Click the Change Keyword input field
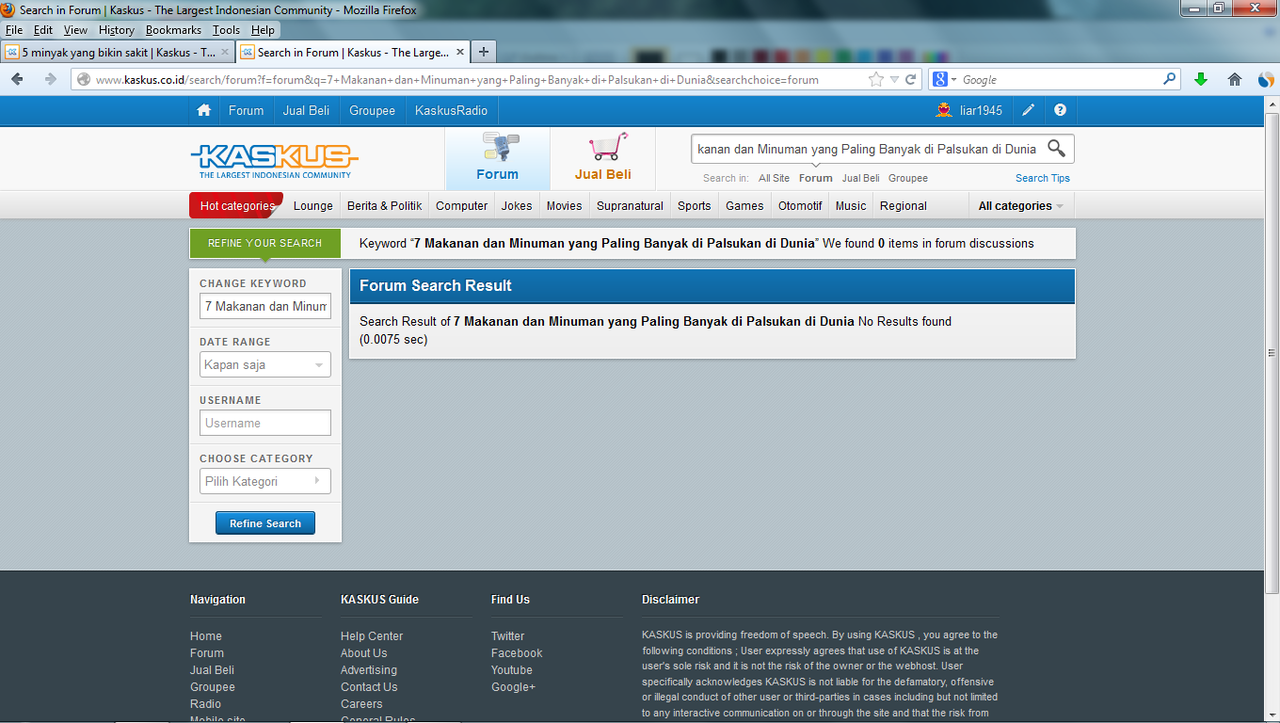The height and width of the screenshot is (723, 1280). click(265, 306)
